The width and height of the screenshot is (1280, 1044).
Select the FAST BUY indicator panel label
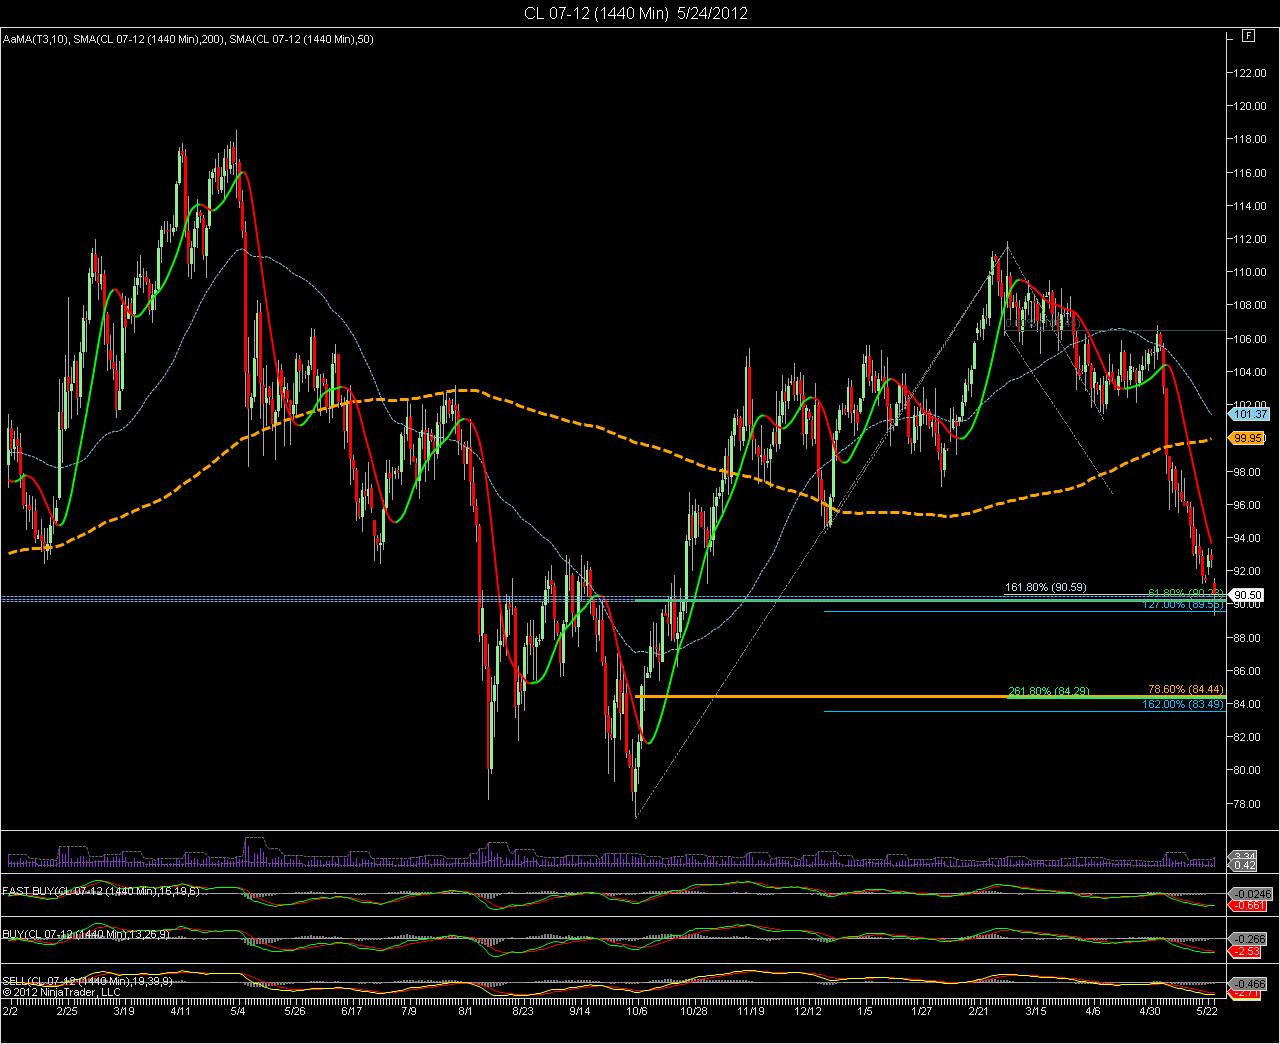tap(101, 891)
